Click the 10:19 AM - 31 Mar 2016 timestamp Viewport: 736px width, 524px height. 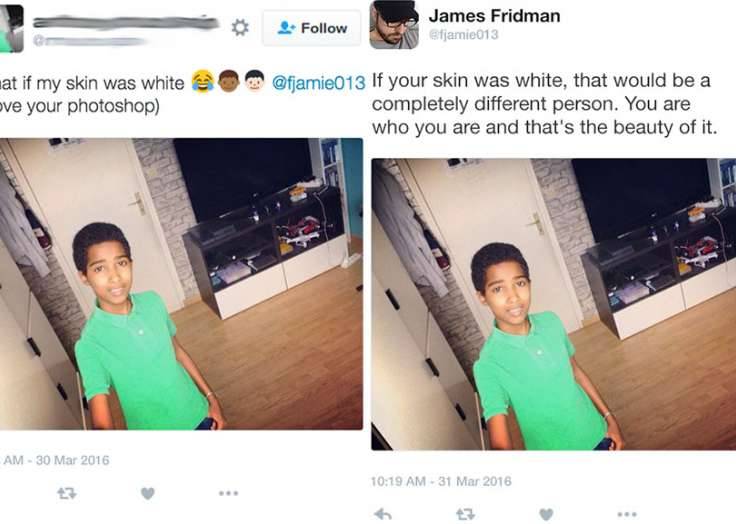coord(441,481)
